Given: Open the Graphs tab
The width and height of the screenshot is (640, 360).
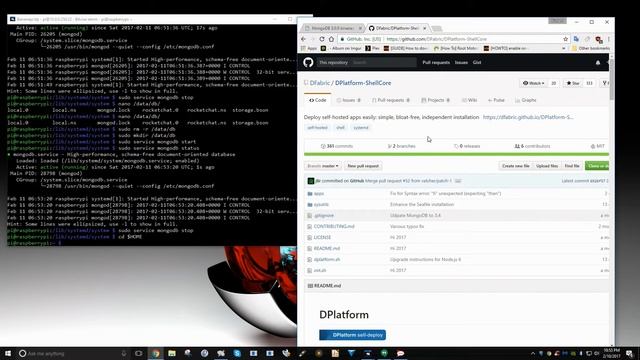Looking at the screenshot, I should [525, 100].
